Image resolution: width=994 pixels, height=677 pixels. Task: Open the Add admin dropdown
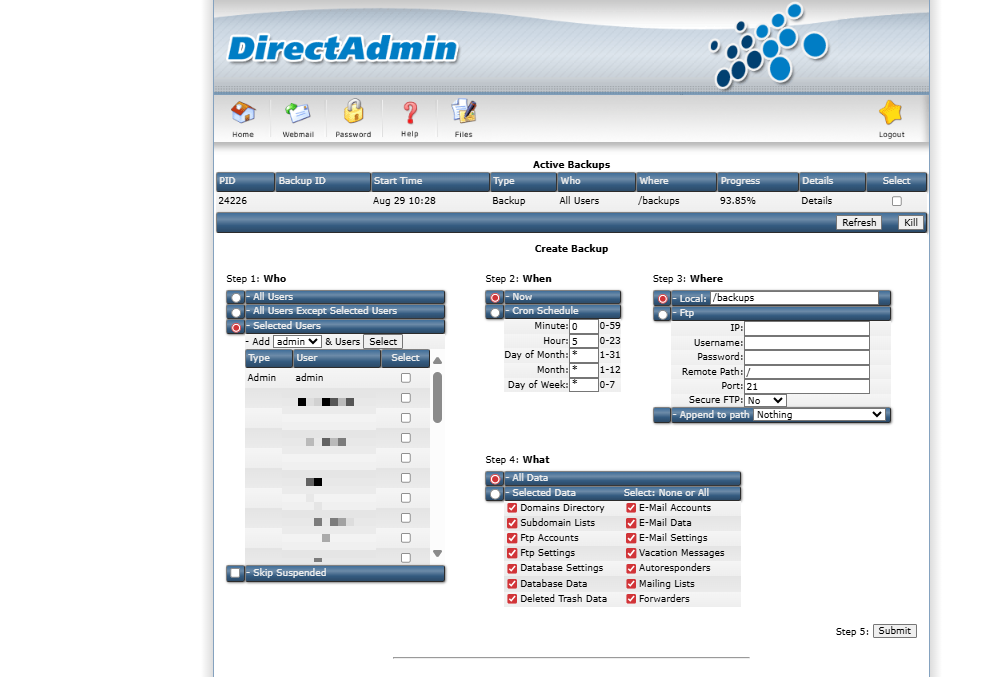[297, 342]
